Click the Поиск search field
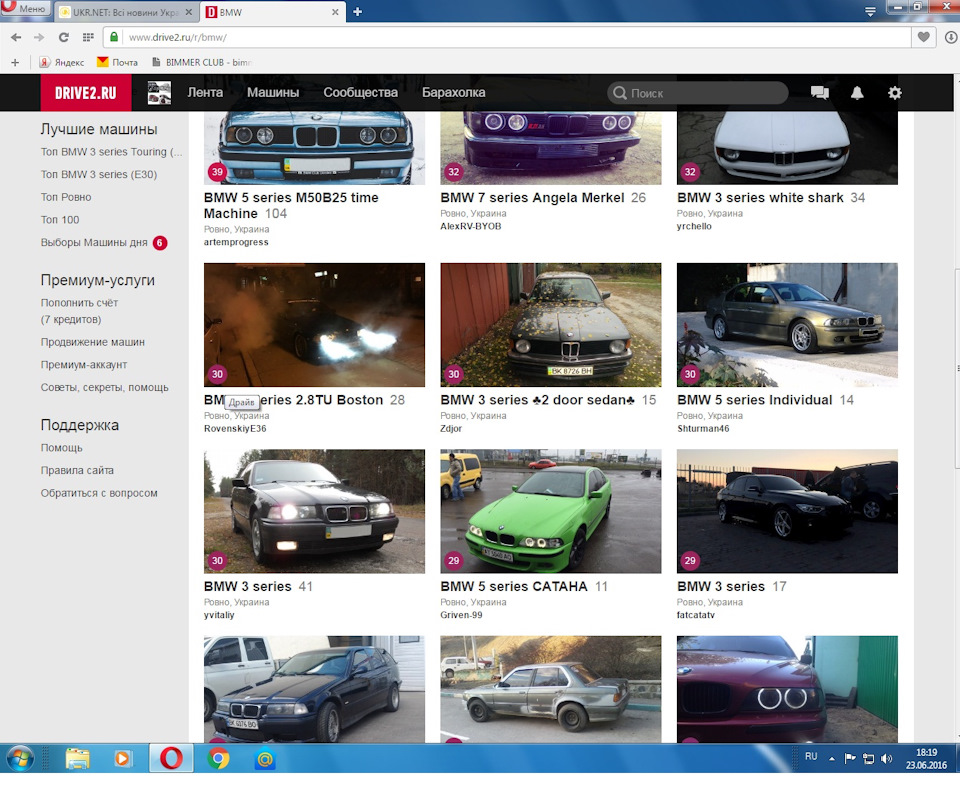The image size is (960, 810). point(697,93)
